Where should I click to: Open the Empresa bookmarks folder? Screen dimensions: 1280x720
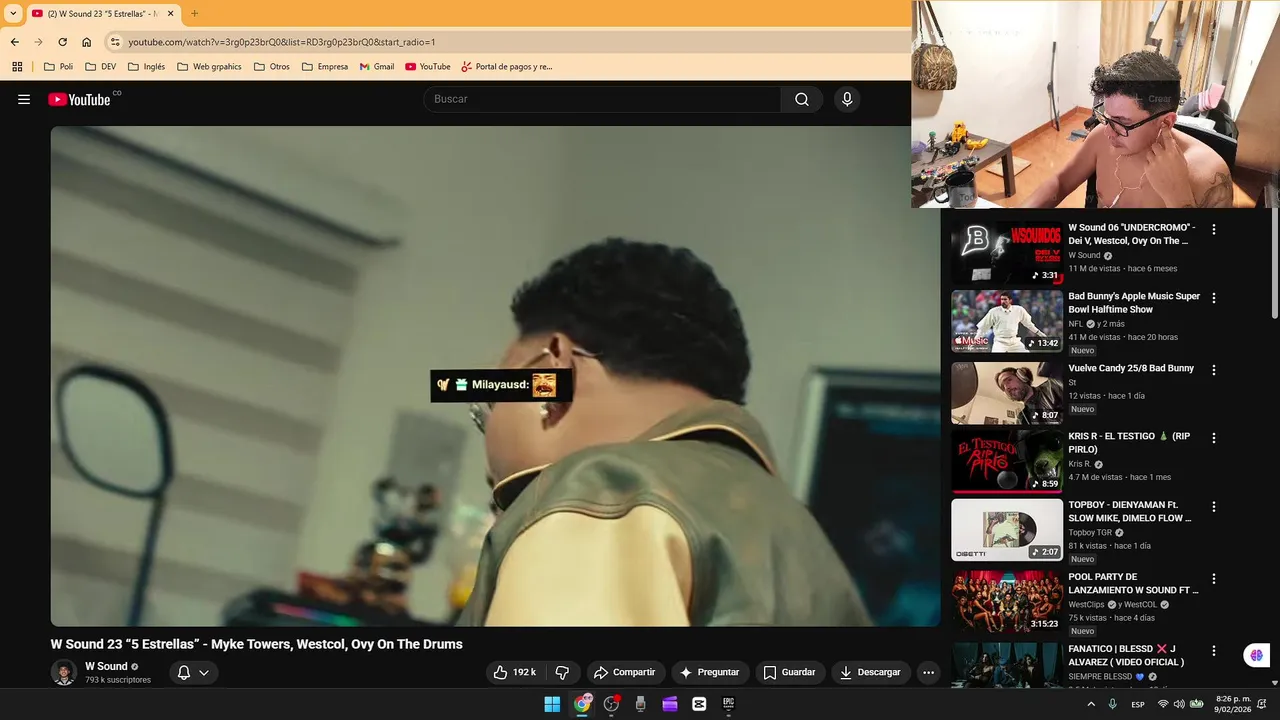325,67
